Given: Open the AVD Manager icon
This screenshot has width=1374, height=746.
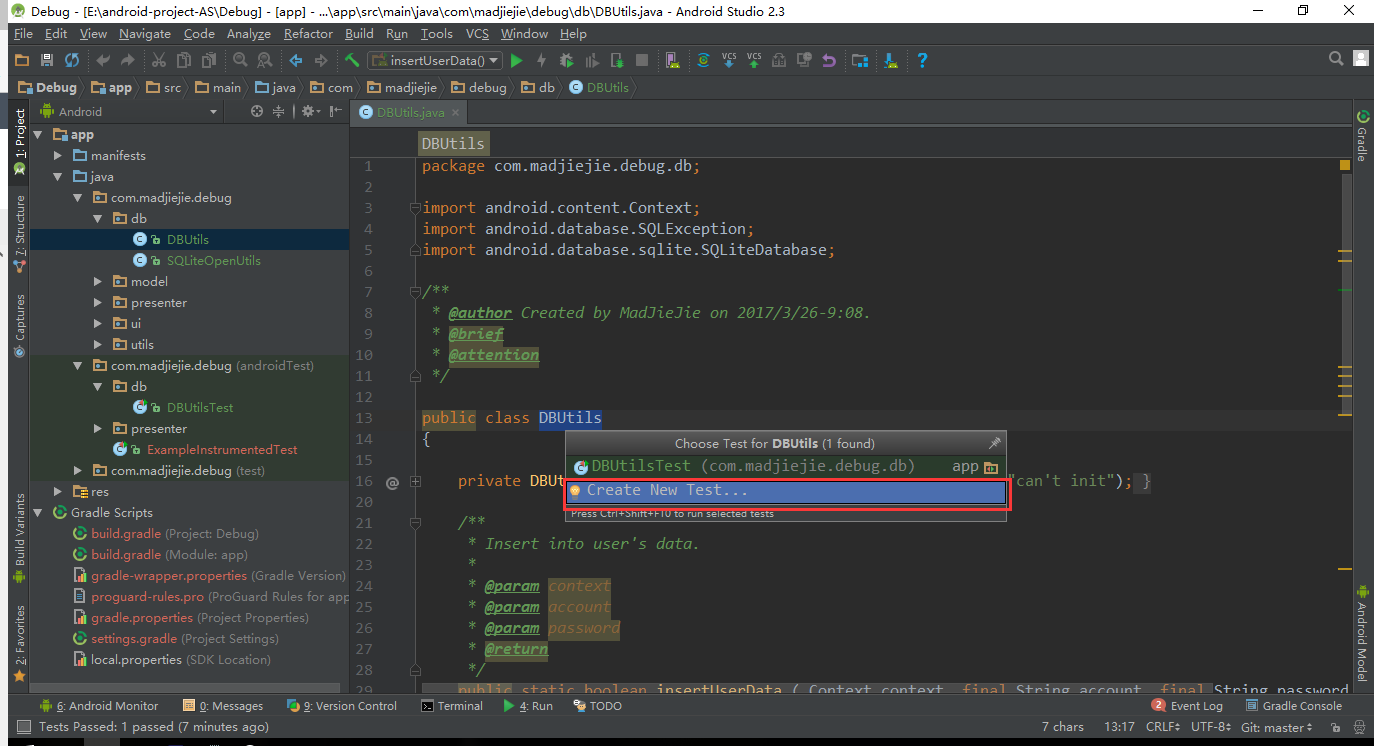Looking at the screenshot, I should click(x=672, y=60).
